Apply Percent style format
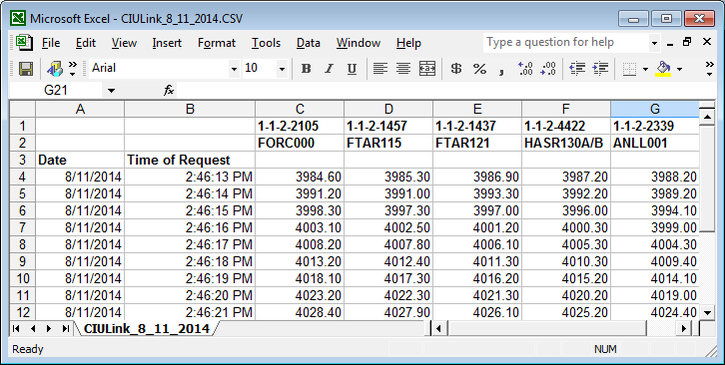 click(479, 69)
